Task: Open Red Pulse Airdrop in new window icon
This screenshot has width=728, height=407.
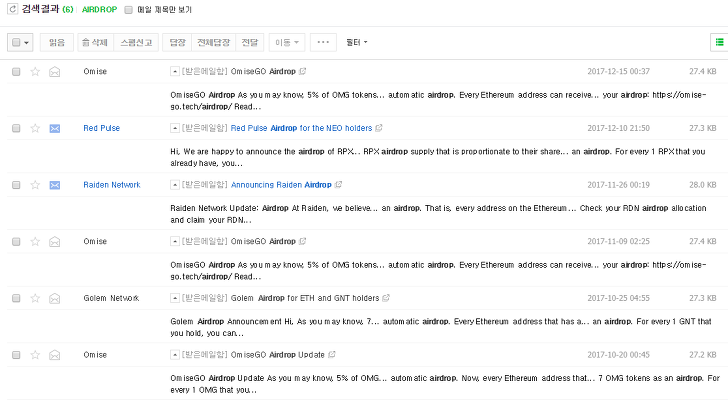Action: (x=379, y=128)
